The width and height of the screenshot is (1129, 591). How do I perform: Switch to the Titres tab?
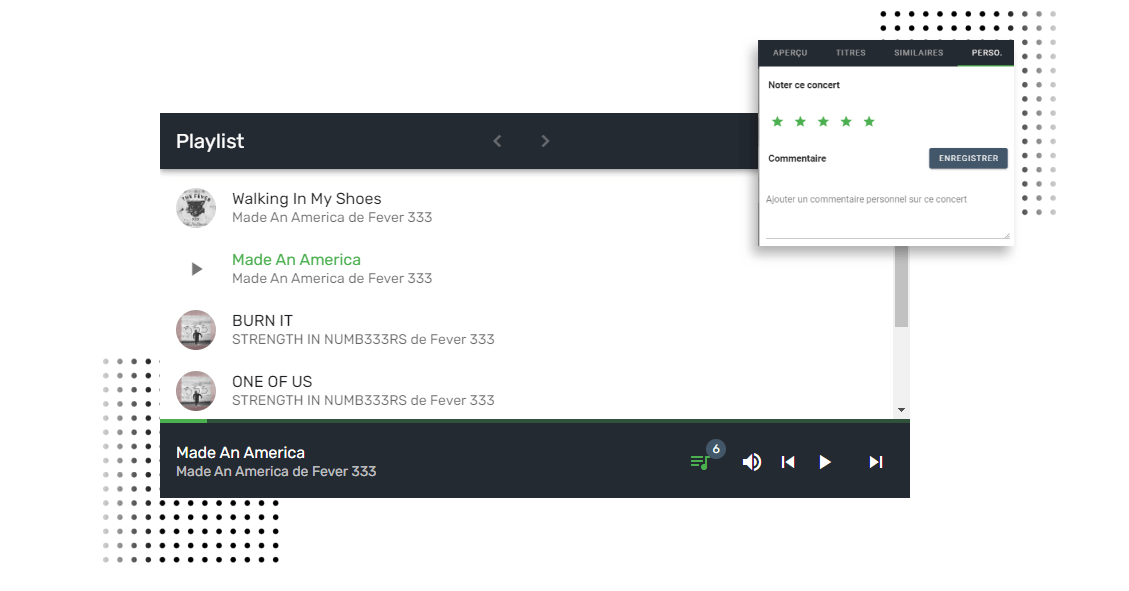[850, 53]
